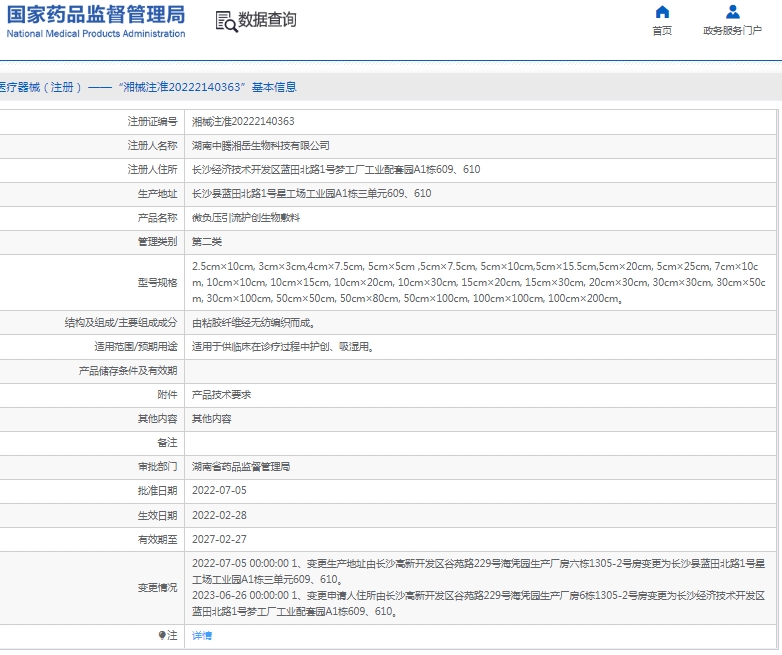Click 政务服务门户 label
This screenshot has height=655, width=782.
coord(733,30)
